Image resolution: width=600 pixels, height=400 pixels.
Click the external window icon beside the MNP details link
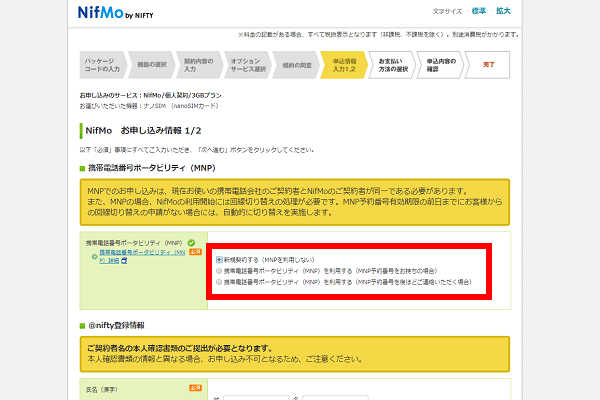click(124, 261)
